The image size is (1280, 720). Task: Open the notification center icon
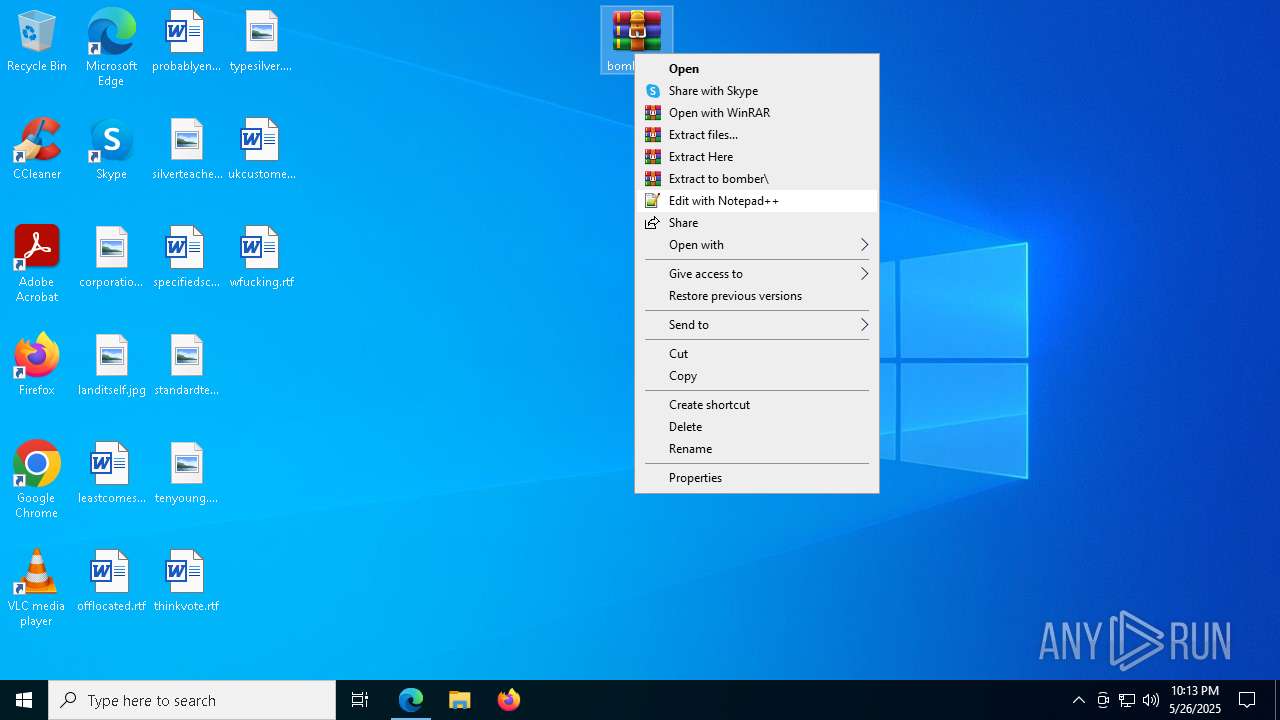(x=1247, y=700)
